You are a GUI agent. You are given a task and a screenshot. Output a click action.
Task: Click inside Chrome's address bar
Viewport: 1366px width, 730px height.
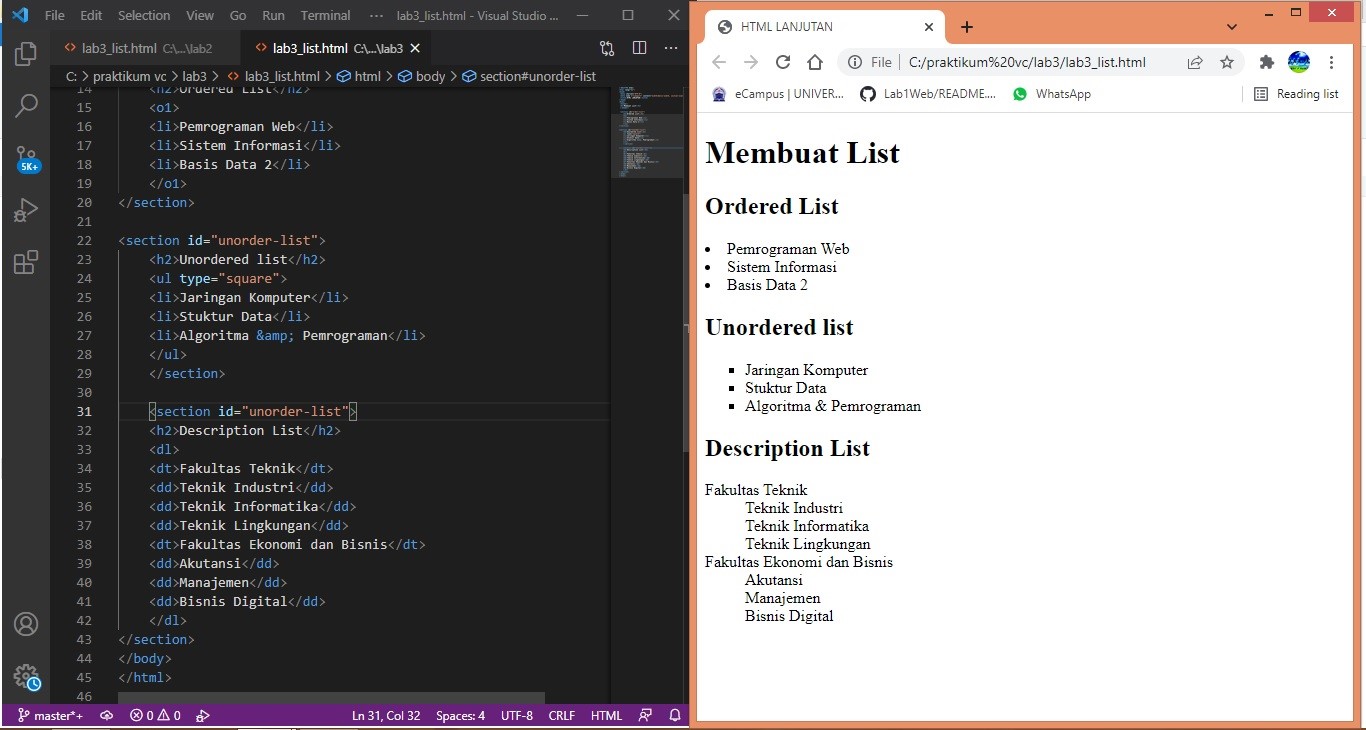1030,62
